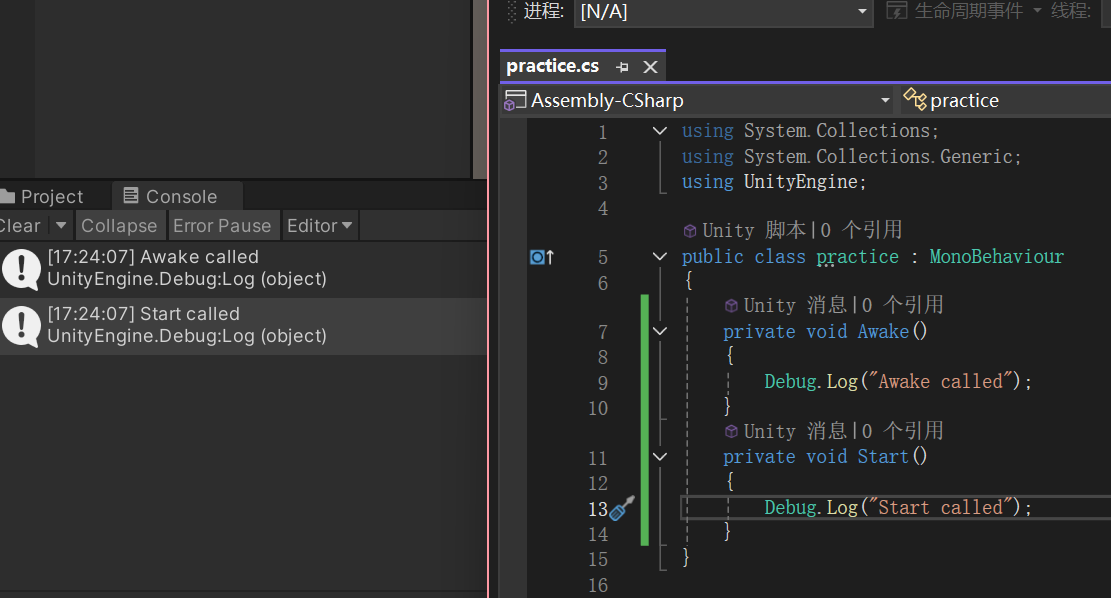Viewport: 1111px width, 598px height.
Task: Click the warning icon on the Awake log entry
Action: [21, 268]
